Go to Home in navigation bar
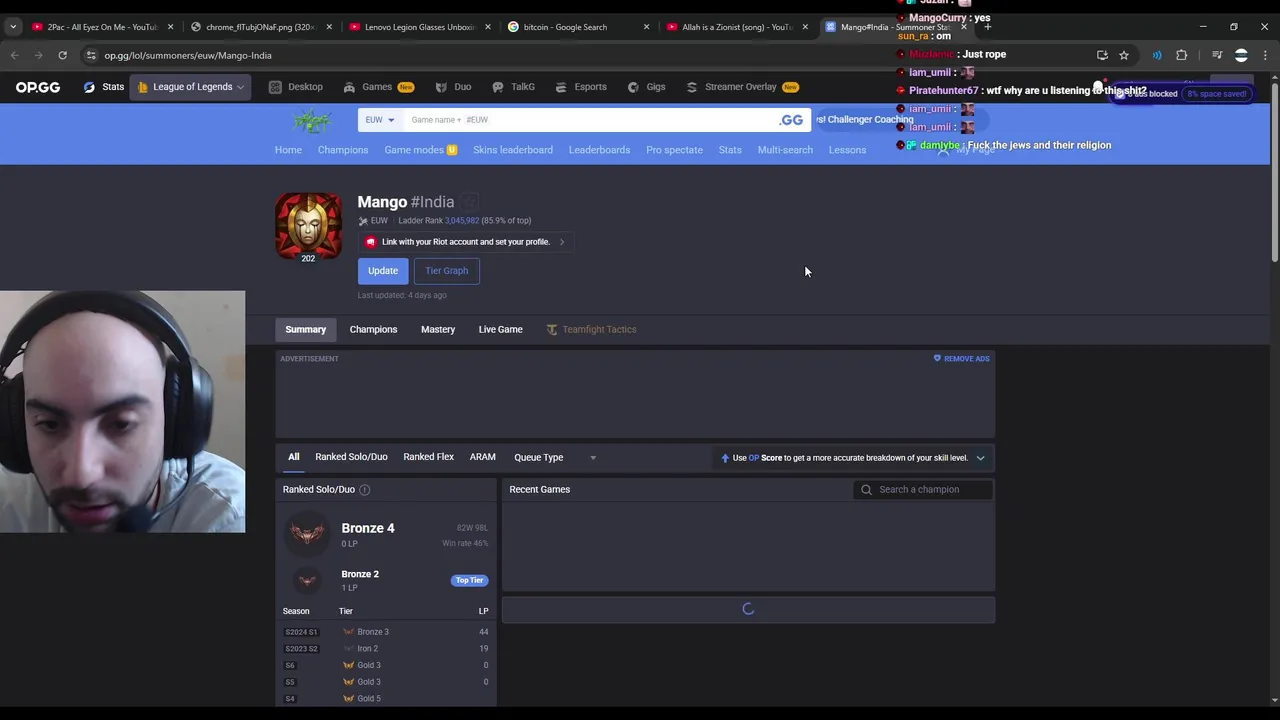1280x720 pixels. tap(288, 150)
